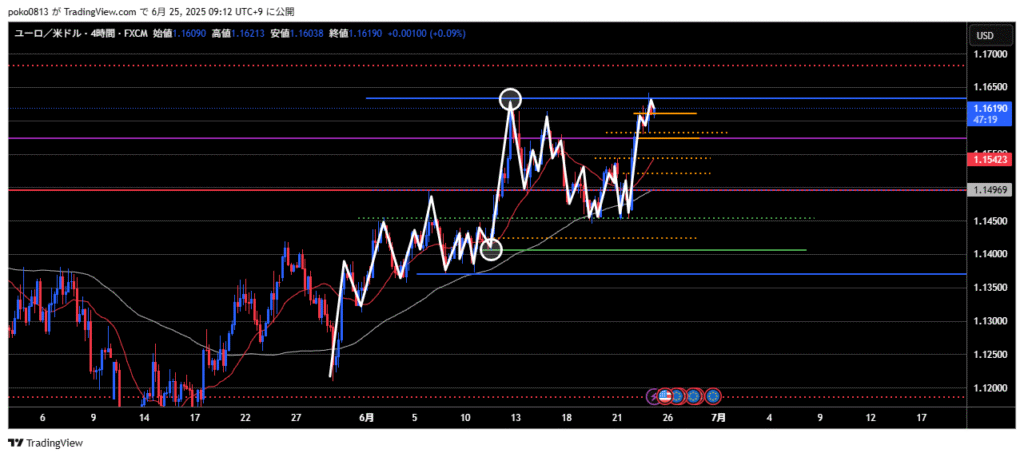
Task: Click the TradingView logo in the bottom-left
Action: (47, 443)
